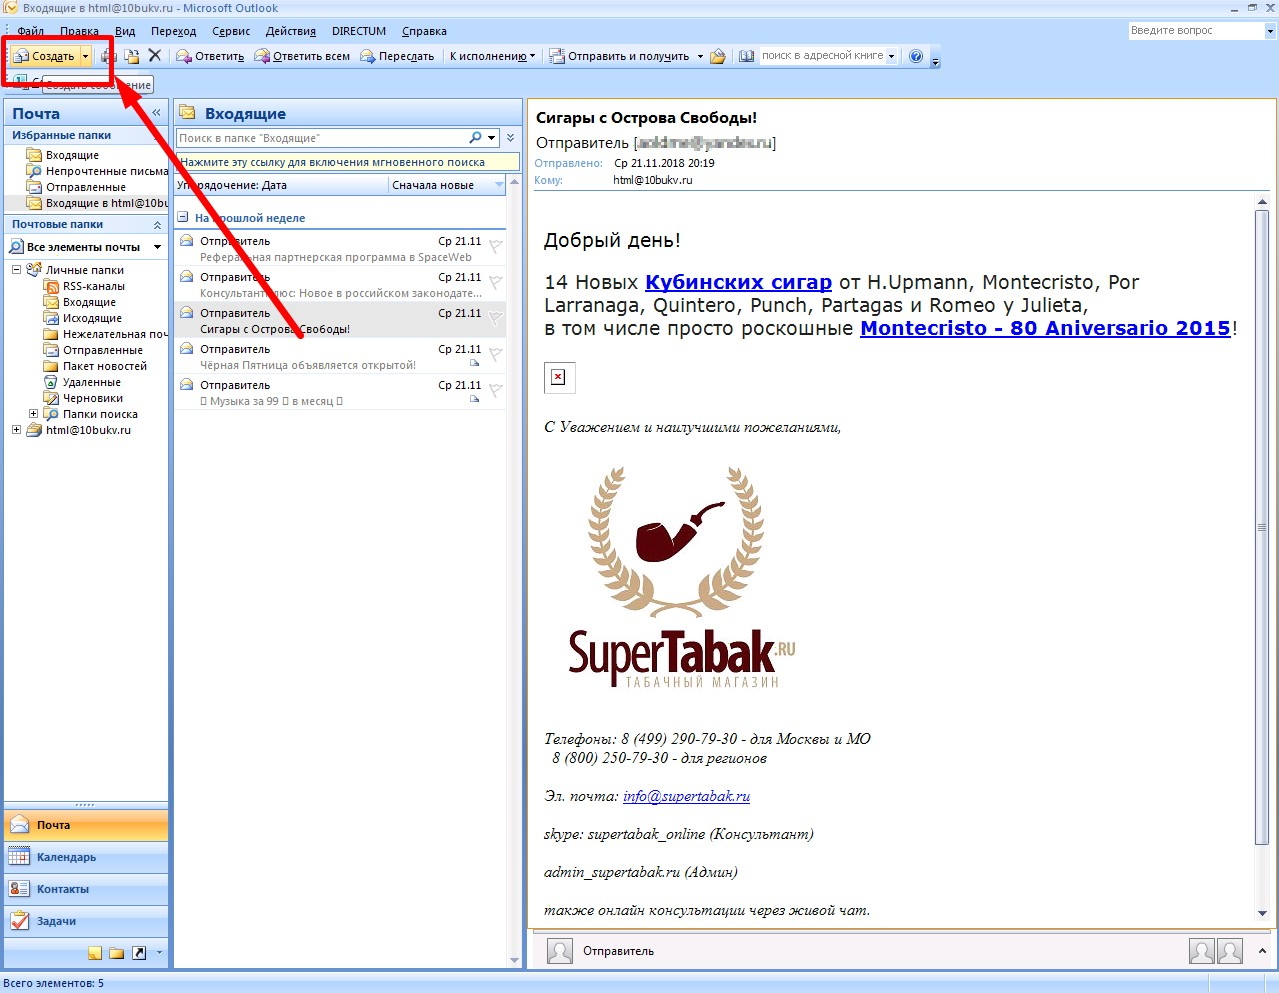The image size is (1279, 993).
Task: Open the Кубинских сигар link
Action: (x=738, y=282)
